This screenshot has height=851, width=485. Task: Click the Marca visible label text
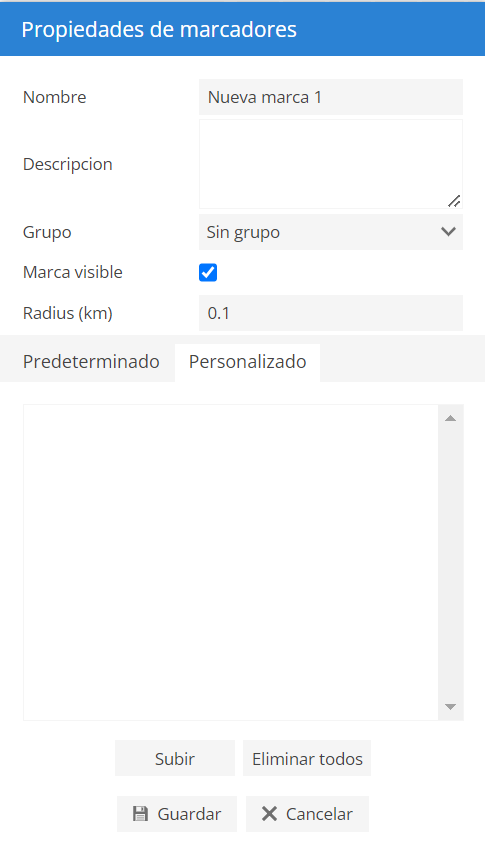click(x=73, y=272)
